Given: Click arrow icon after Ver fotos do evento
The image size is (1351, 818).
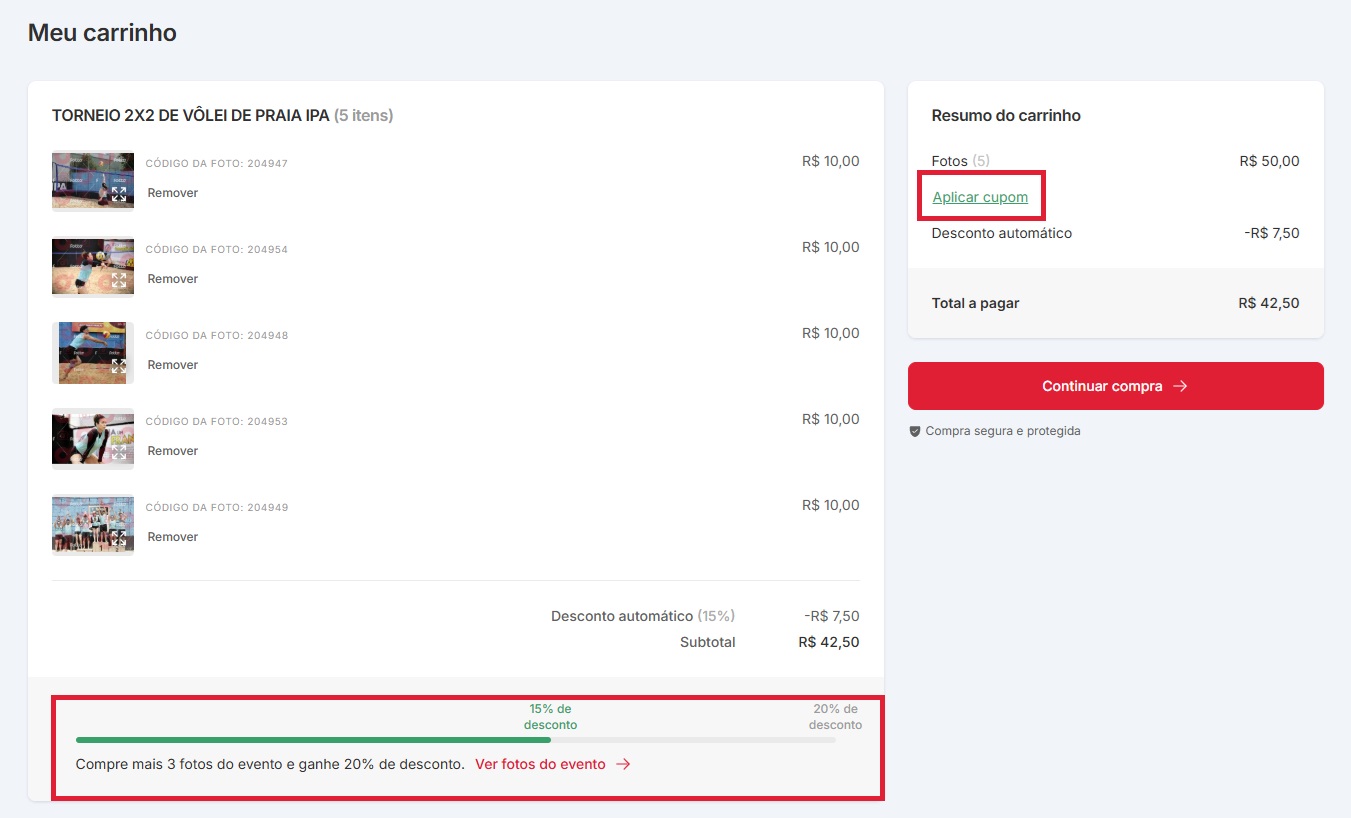Looking at the screenshot, I should (x=623, y=764).
